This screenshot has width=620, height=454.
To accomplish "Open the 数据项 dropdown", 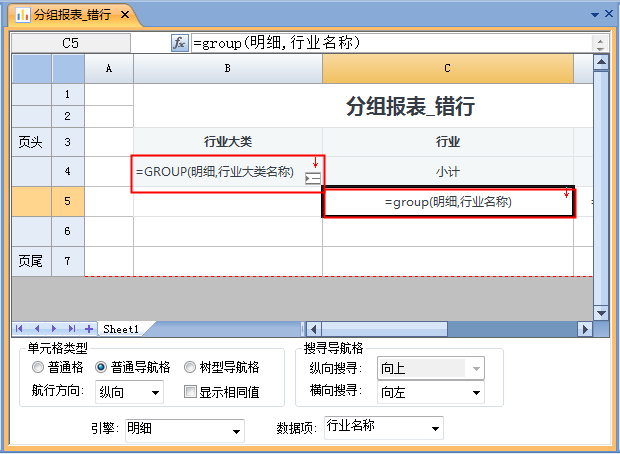I will click(x=384, y=428).
